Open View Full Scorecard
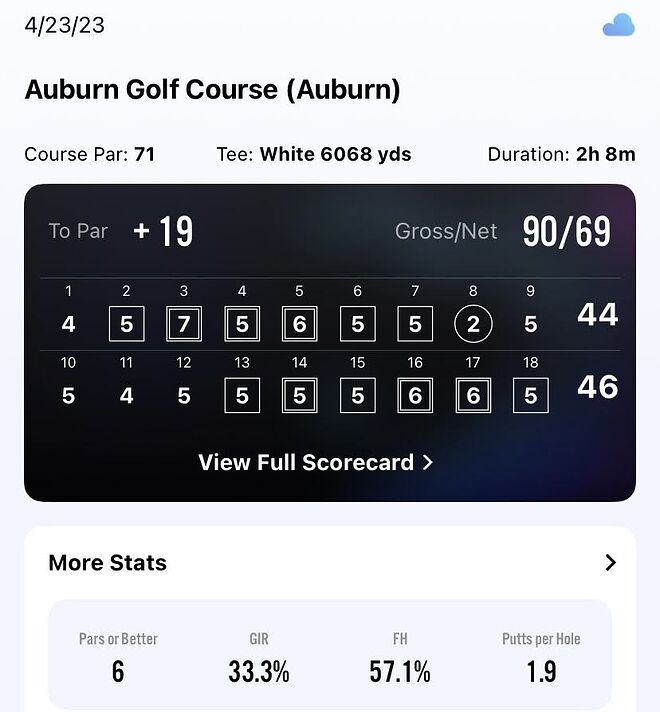Image resolution: width=660 pixels, height=712 pixels. (x=316, y=463)
